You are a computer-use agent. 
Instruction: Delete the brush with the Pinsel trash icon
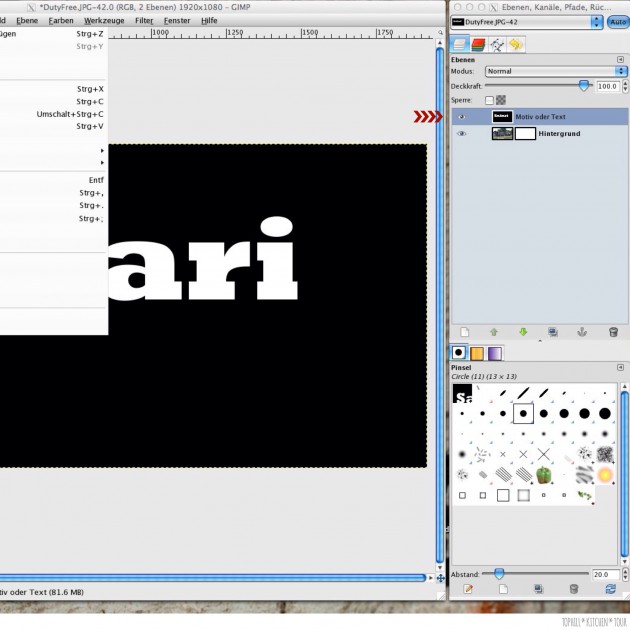(574, 589)
